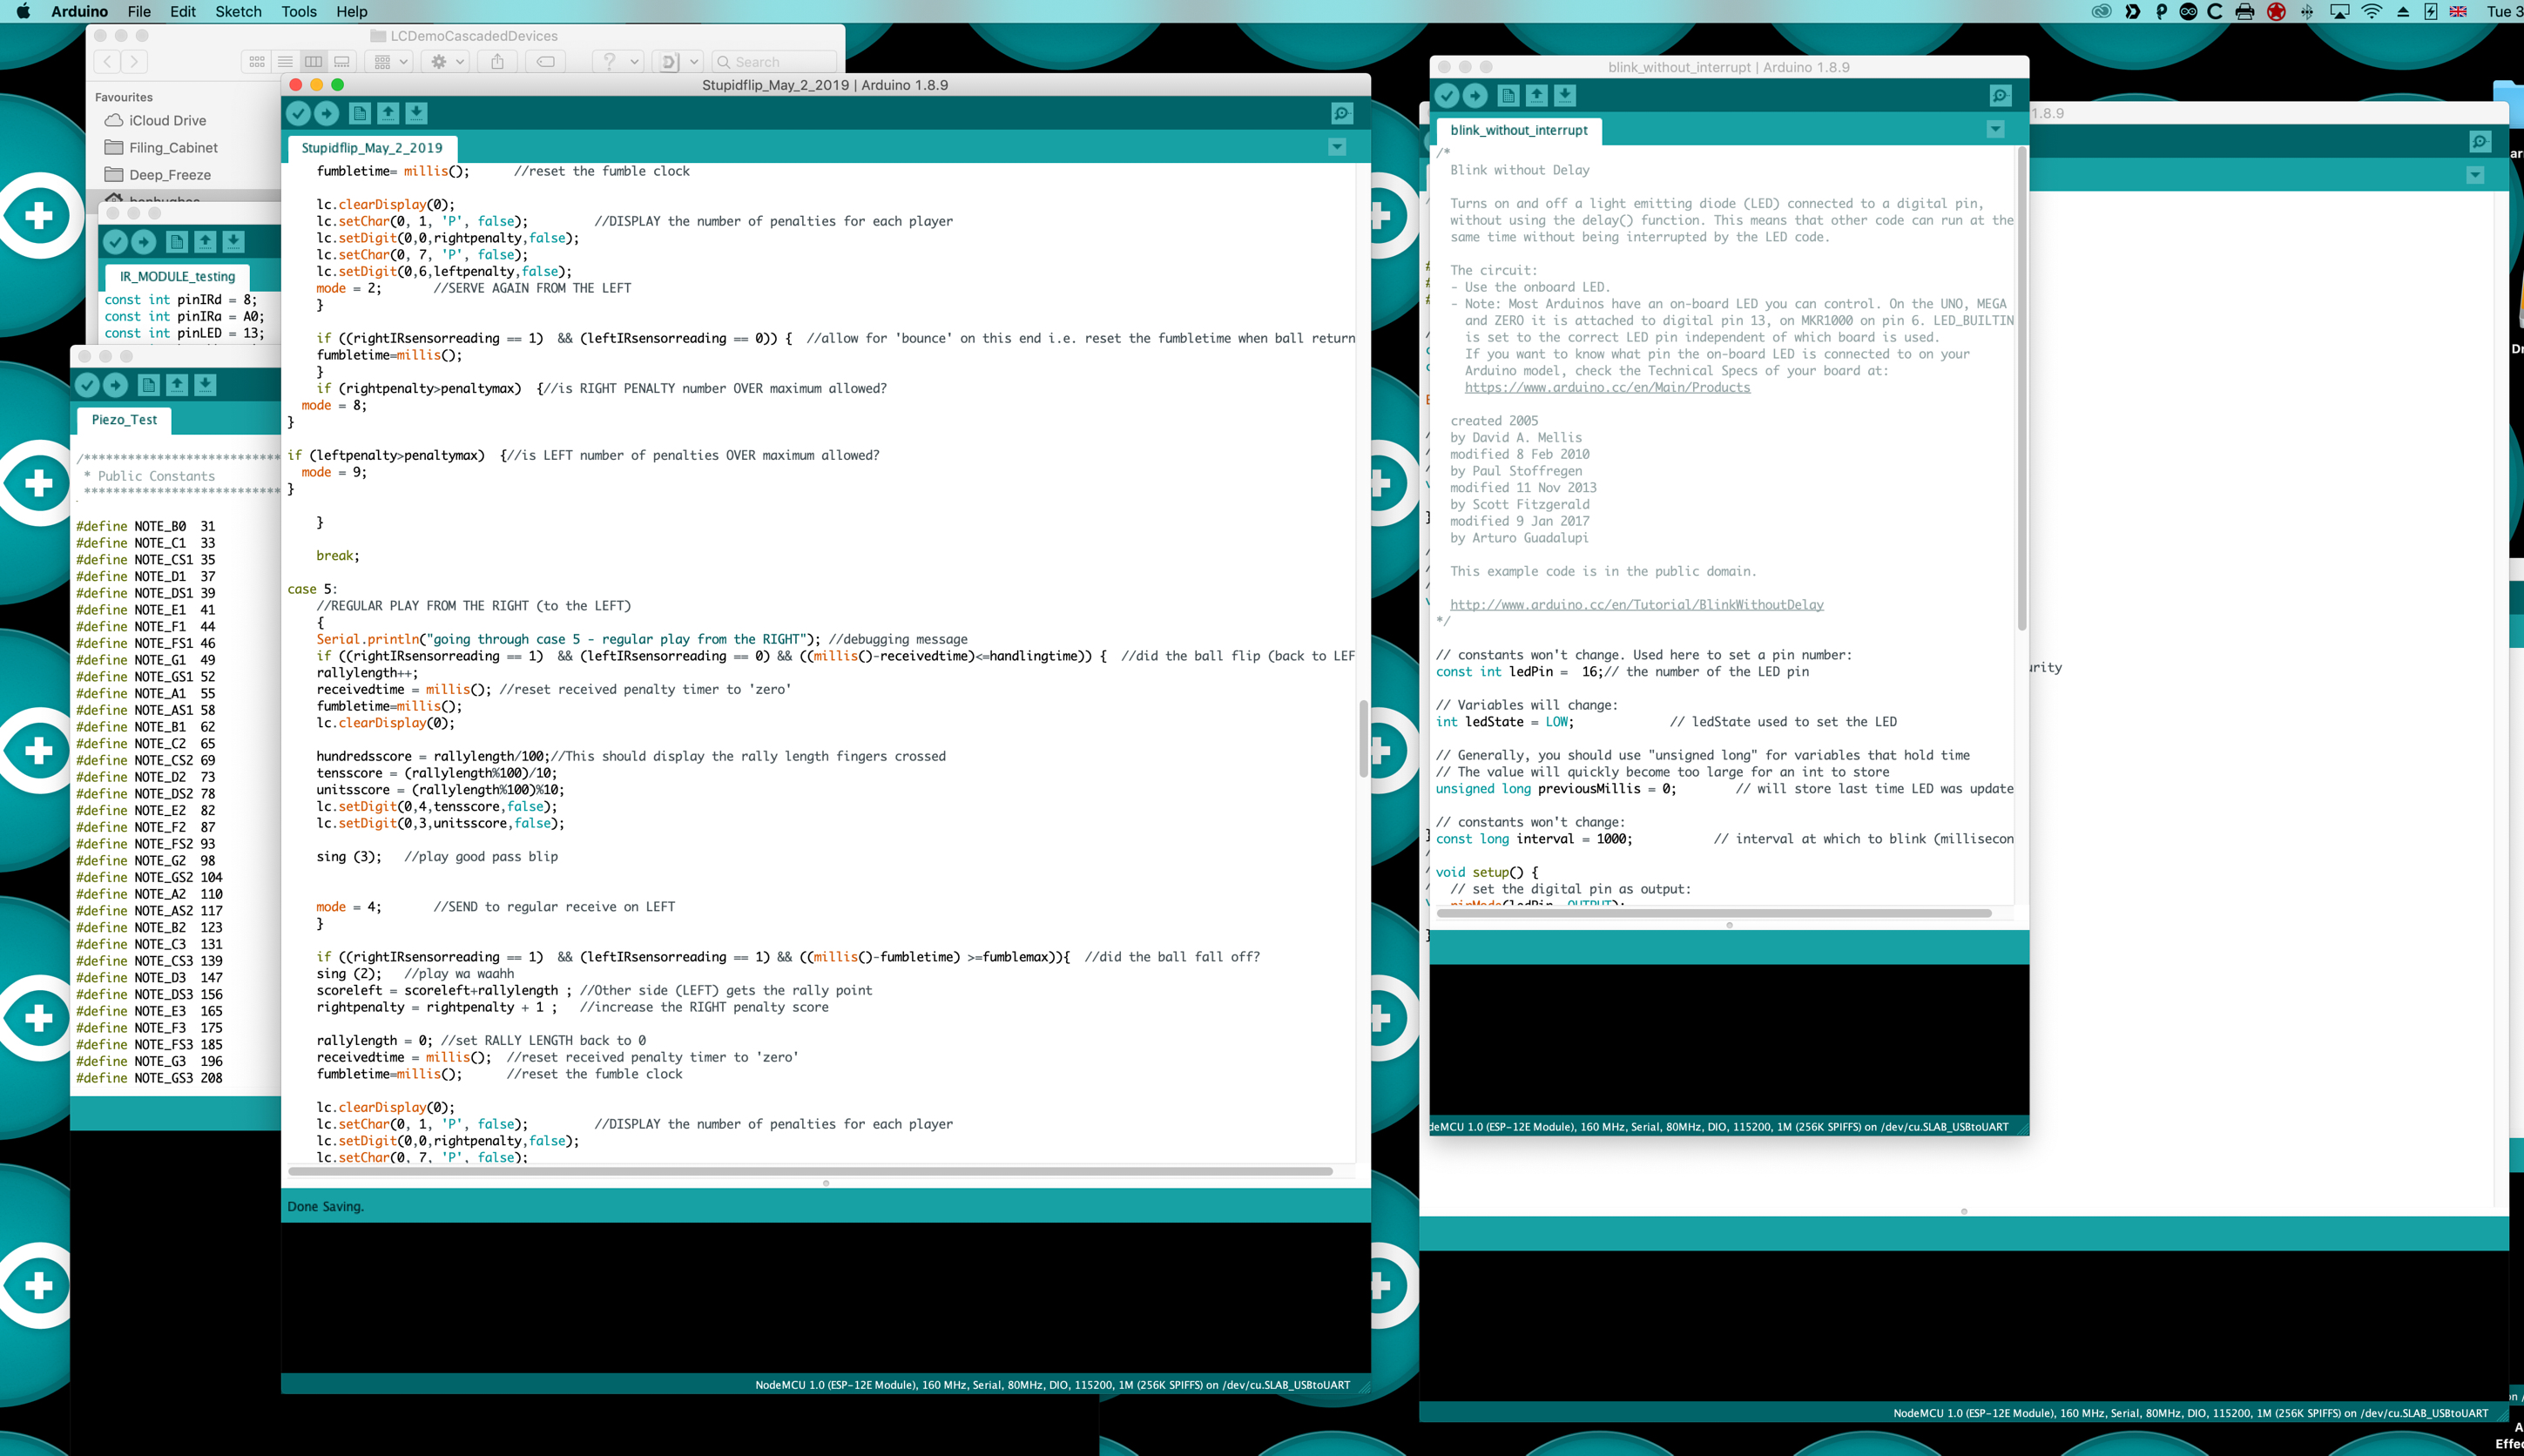The image size is (2524, 1456).
Task: Click Open sketch icon in Stupidflip_May_2_2019 window
Action: coord(388,113)
